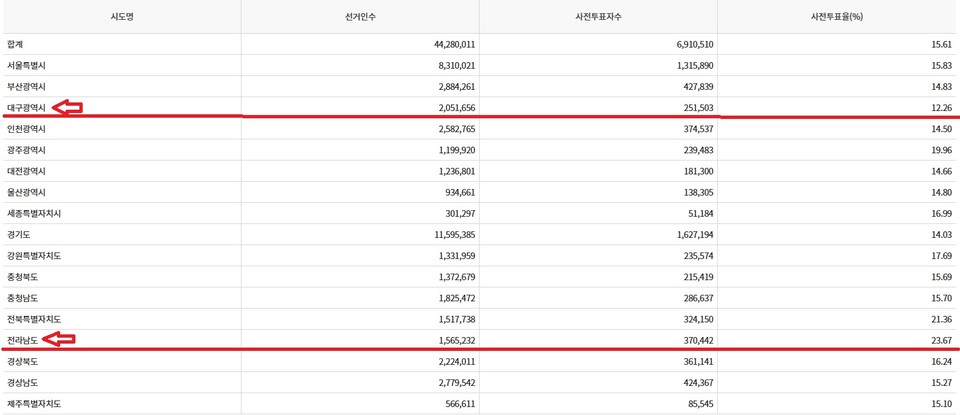Click the 사전투표율(%) column header
This screenshot has width=960, height=415.
pyautogui.click(x=836, y=17)
